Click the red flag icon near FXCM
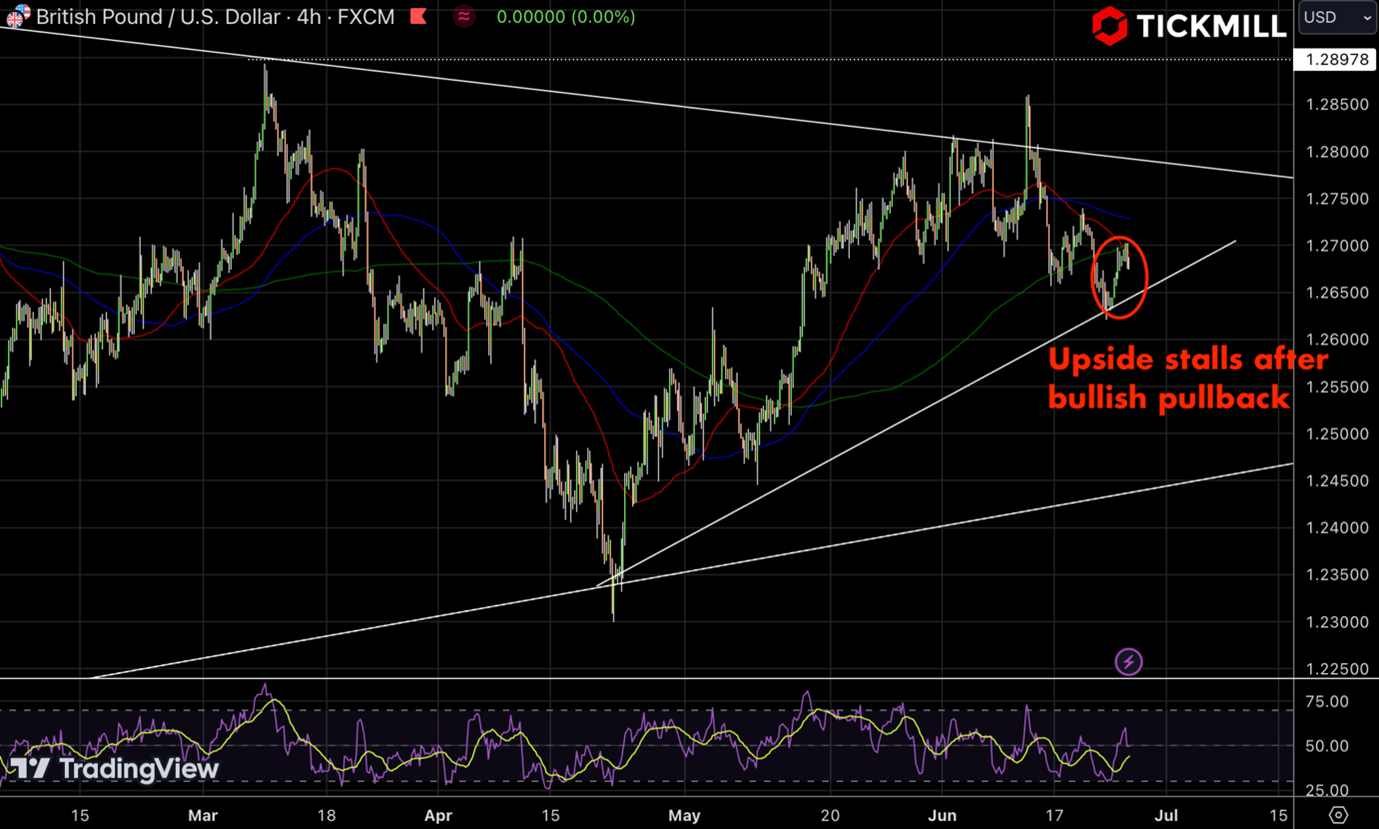The width and height of the screenshot is (1379, 829). [420, 16]
